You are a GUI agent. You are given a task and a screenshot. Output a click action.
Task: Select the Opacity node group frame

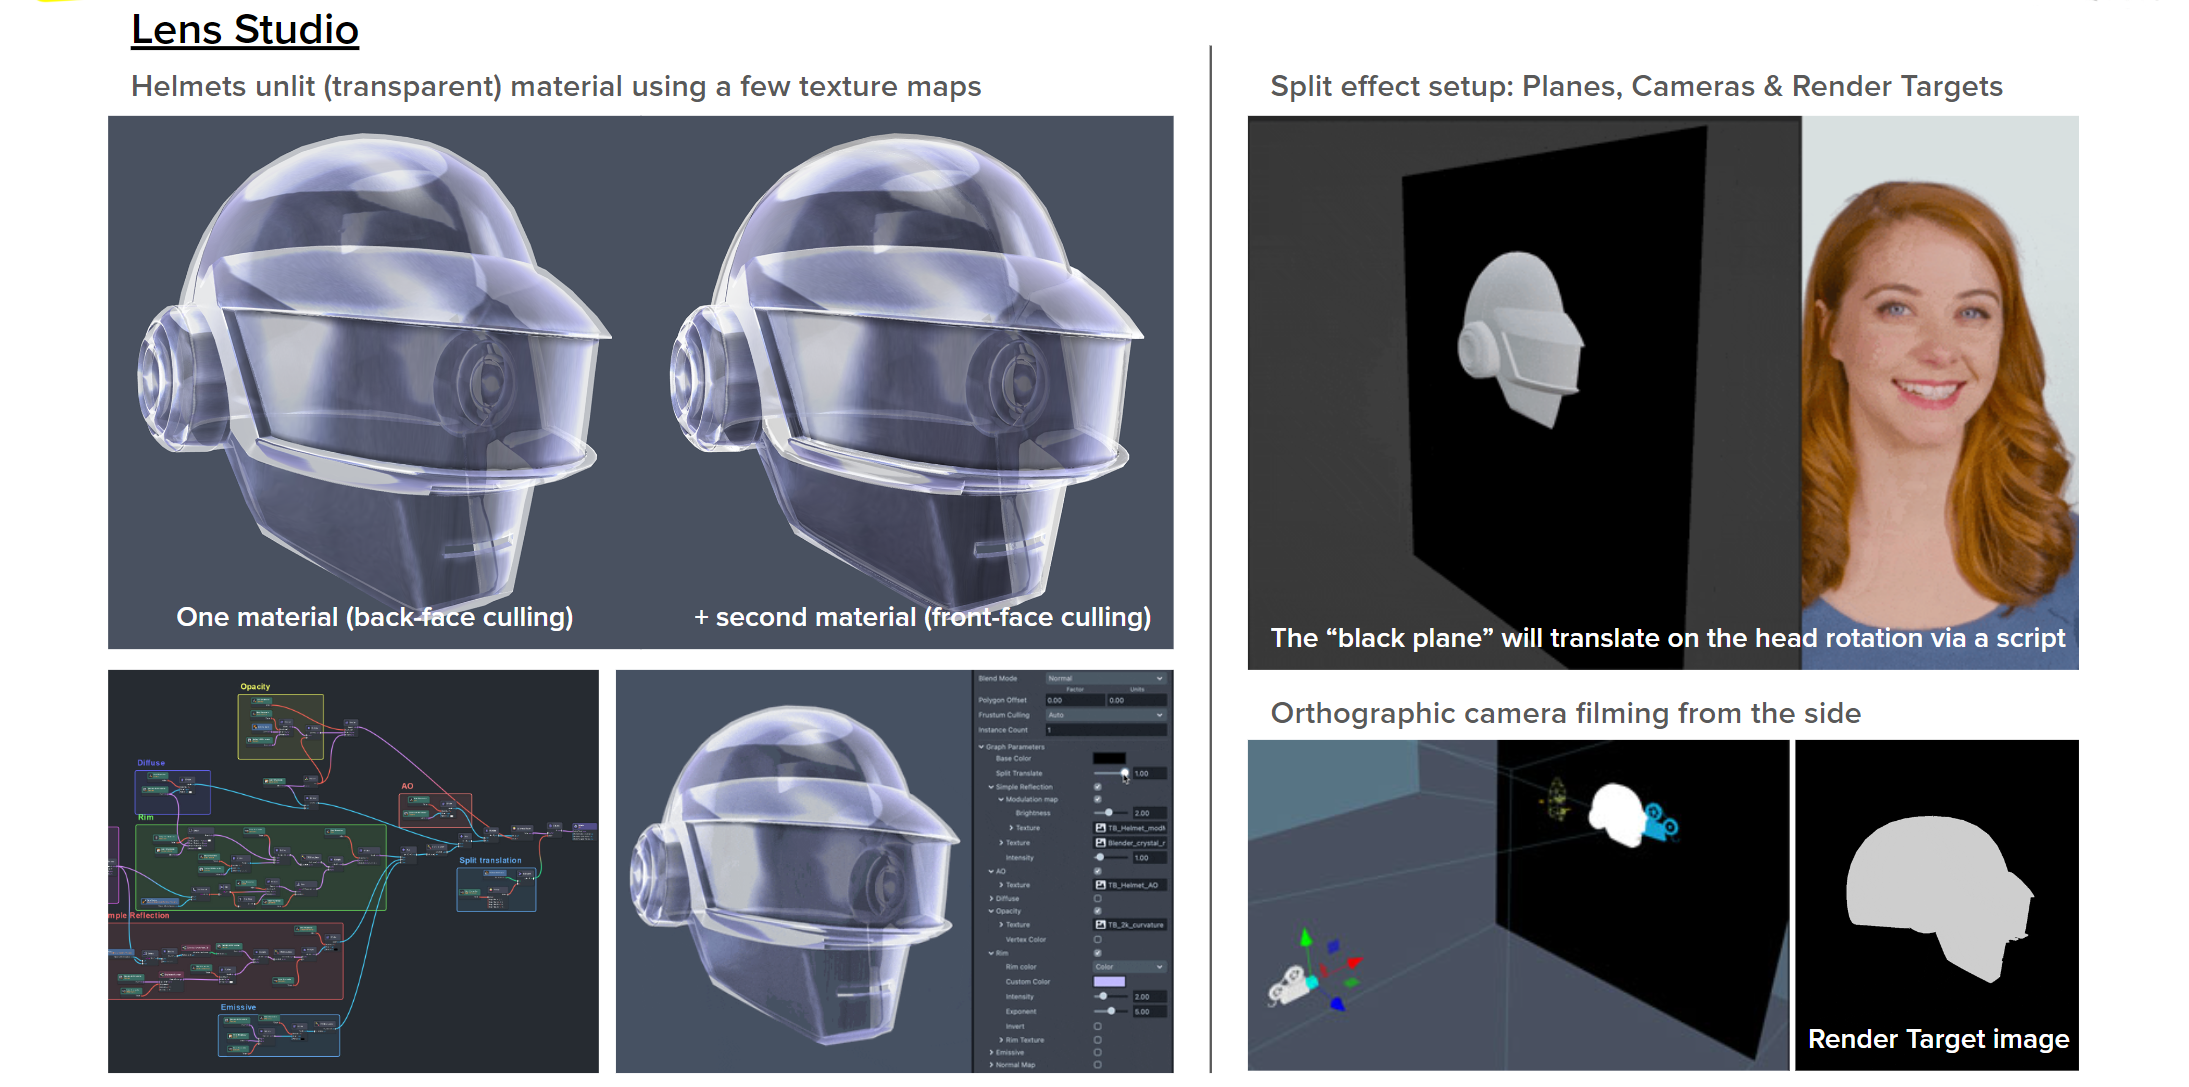click(x=281, y=726)
